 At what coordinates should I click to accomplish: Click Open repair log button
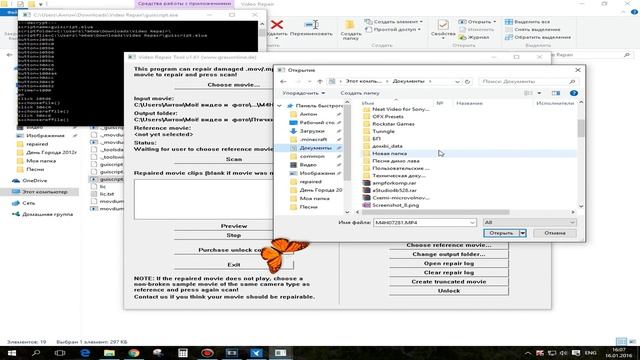(449, 263)
